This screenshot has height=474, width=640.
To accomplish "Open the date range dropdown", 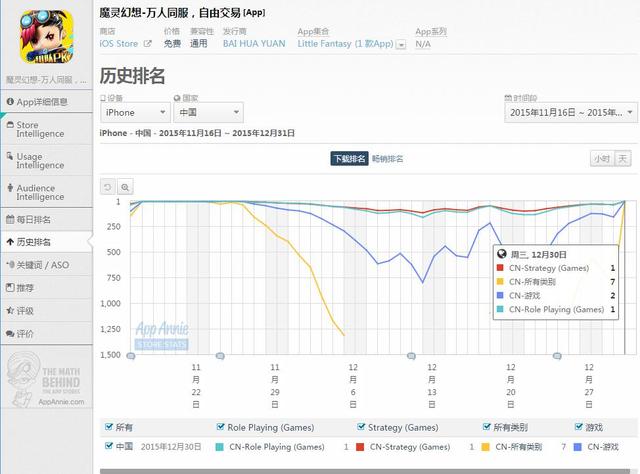I will 571,112.
